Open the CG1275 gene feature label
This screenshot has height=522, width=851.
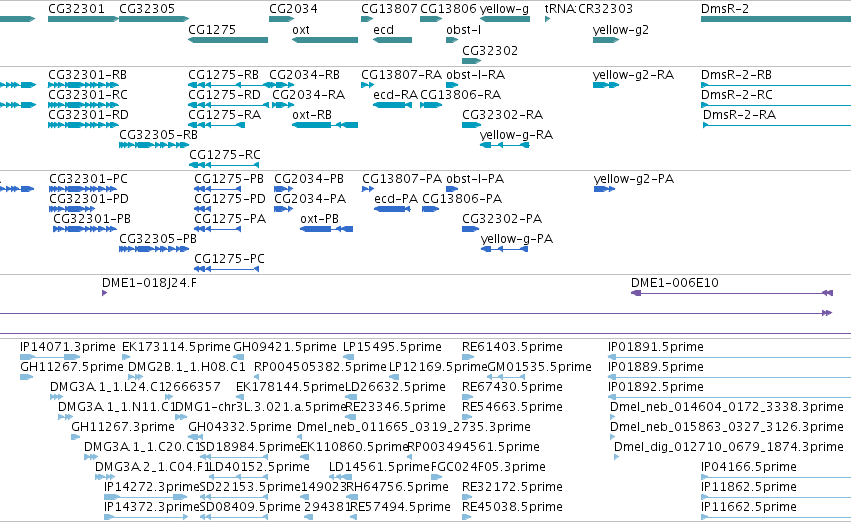(212, 30)
